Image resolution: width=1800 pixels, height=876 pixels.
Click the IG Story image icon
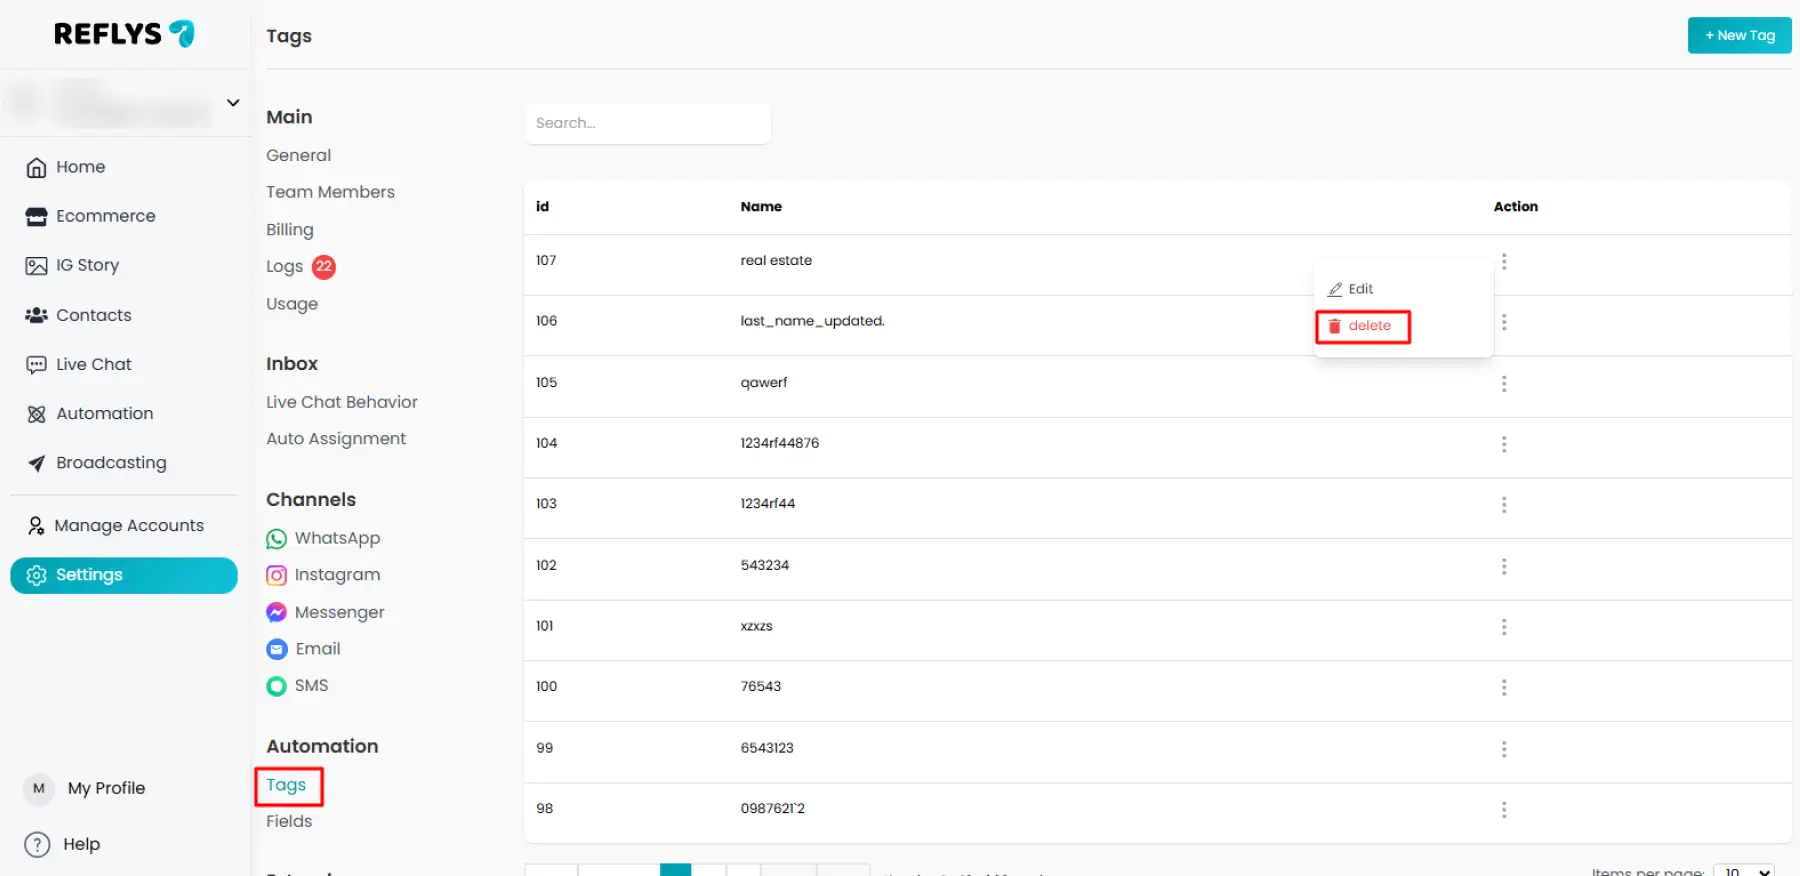(x=36, y=266)
